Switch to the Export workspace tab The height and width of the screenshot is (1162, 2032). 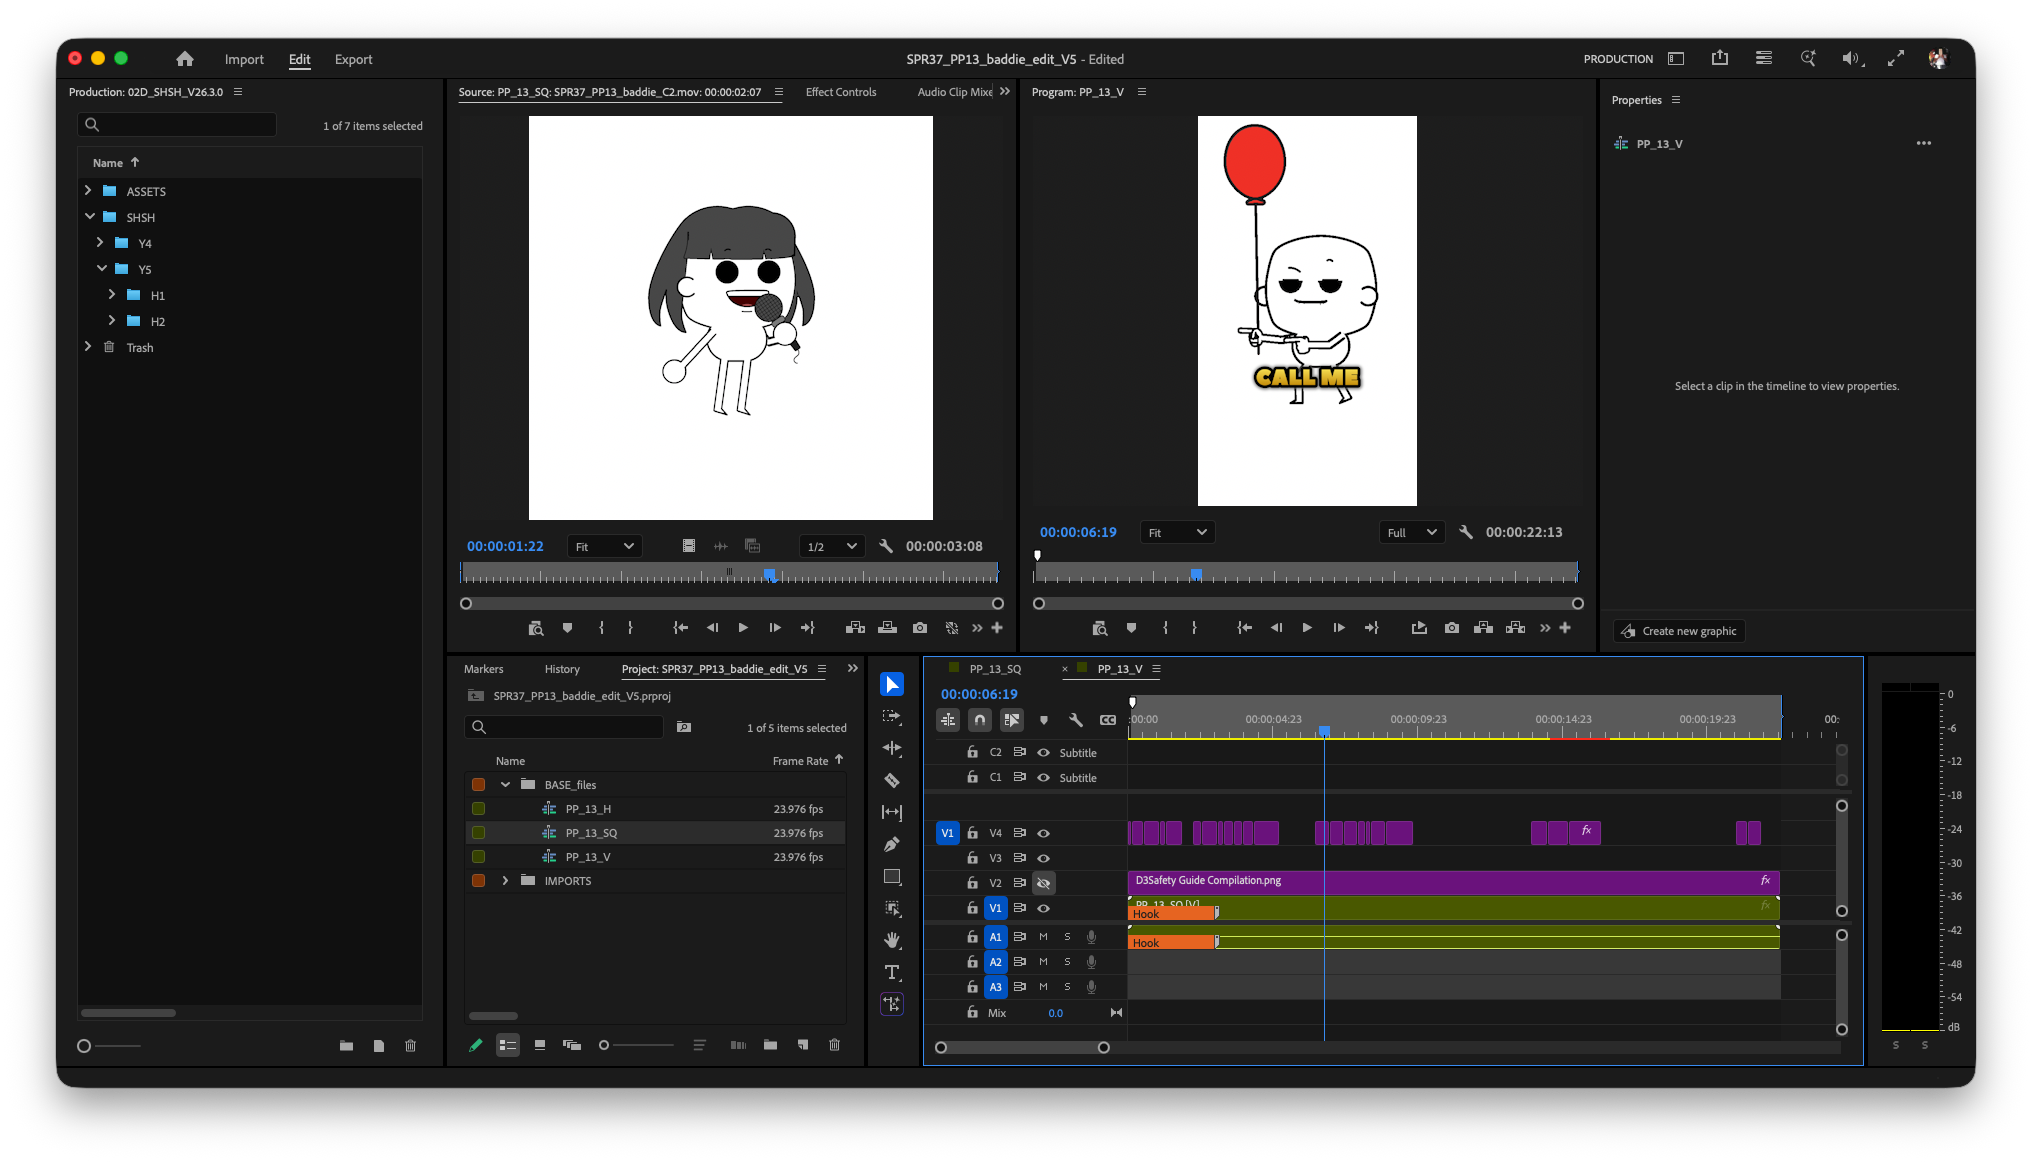pos(353,59)
